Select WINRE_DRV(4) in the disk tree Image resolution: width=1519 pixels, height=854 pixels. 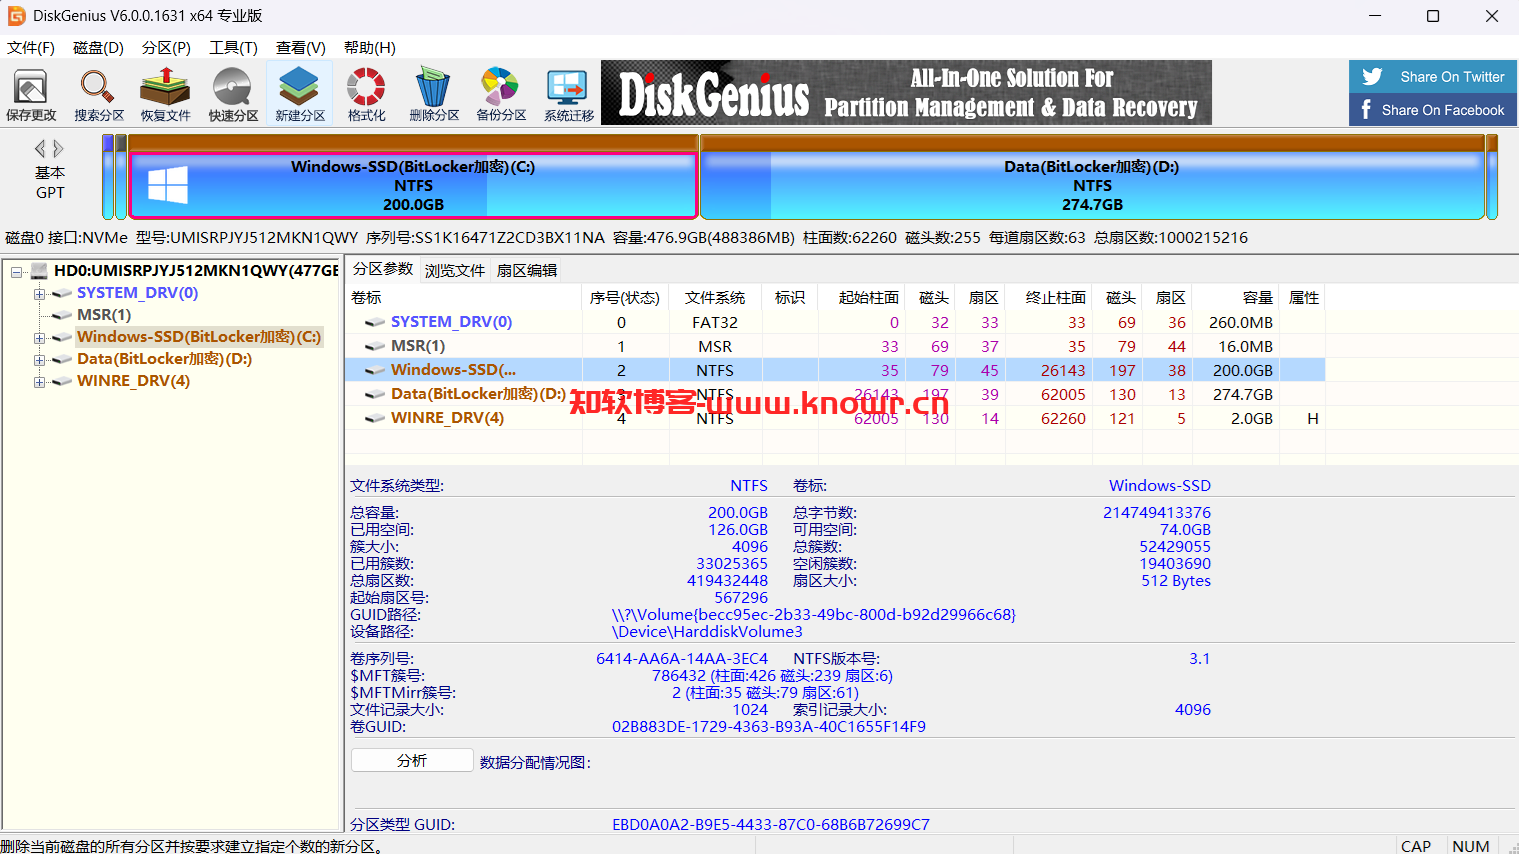133,381
